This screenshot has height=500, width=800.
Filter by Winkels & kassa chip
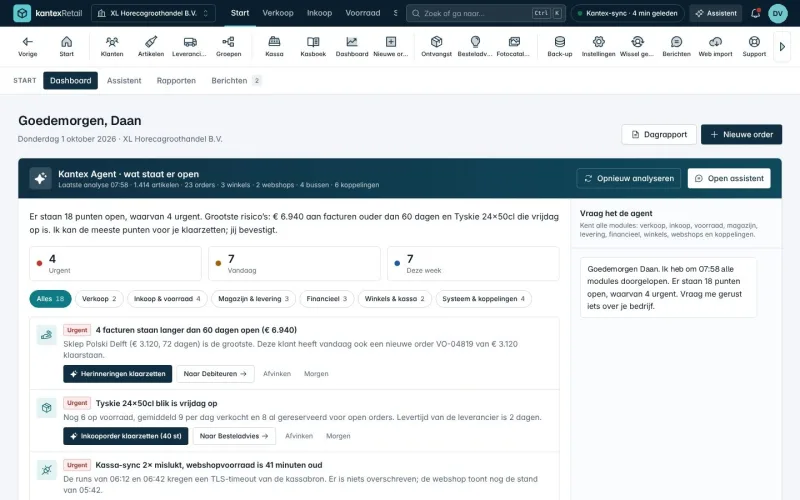(394, 299)
